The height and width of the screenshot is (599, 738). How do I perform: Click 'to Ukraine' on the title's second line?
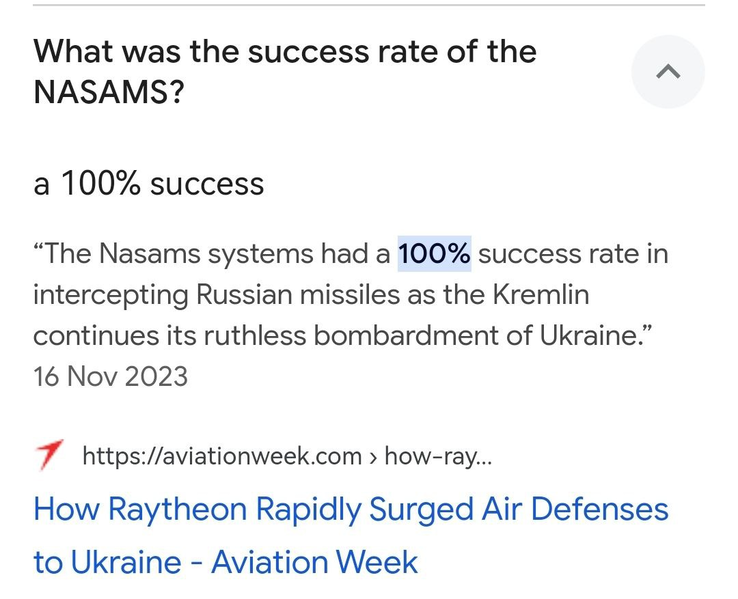(x=107, y=562)
